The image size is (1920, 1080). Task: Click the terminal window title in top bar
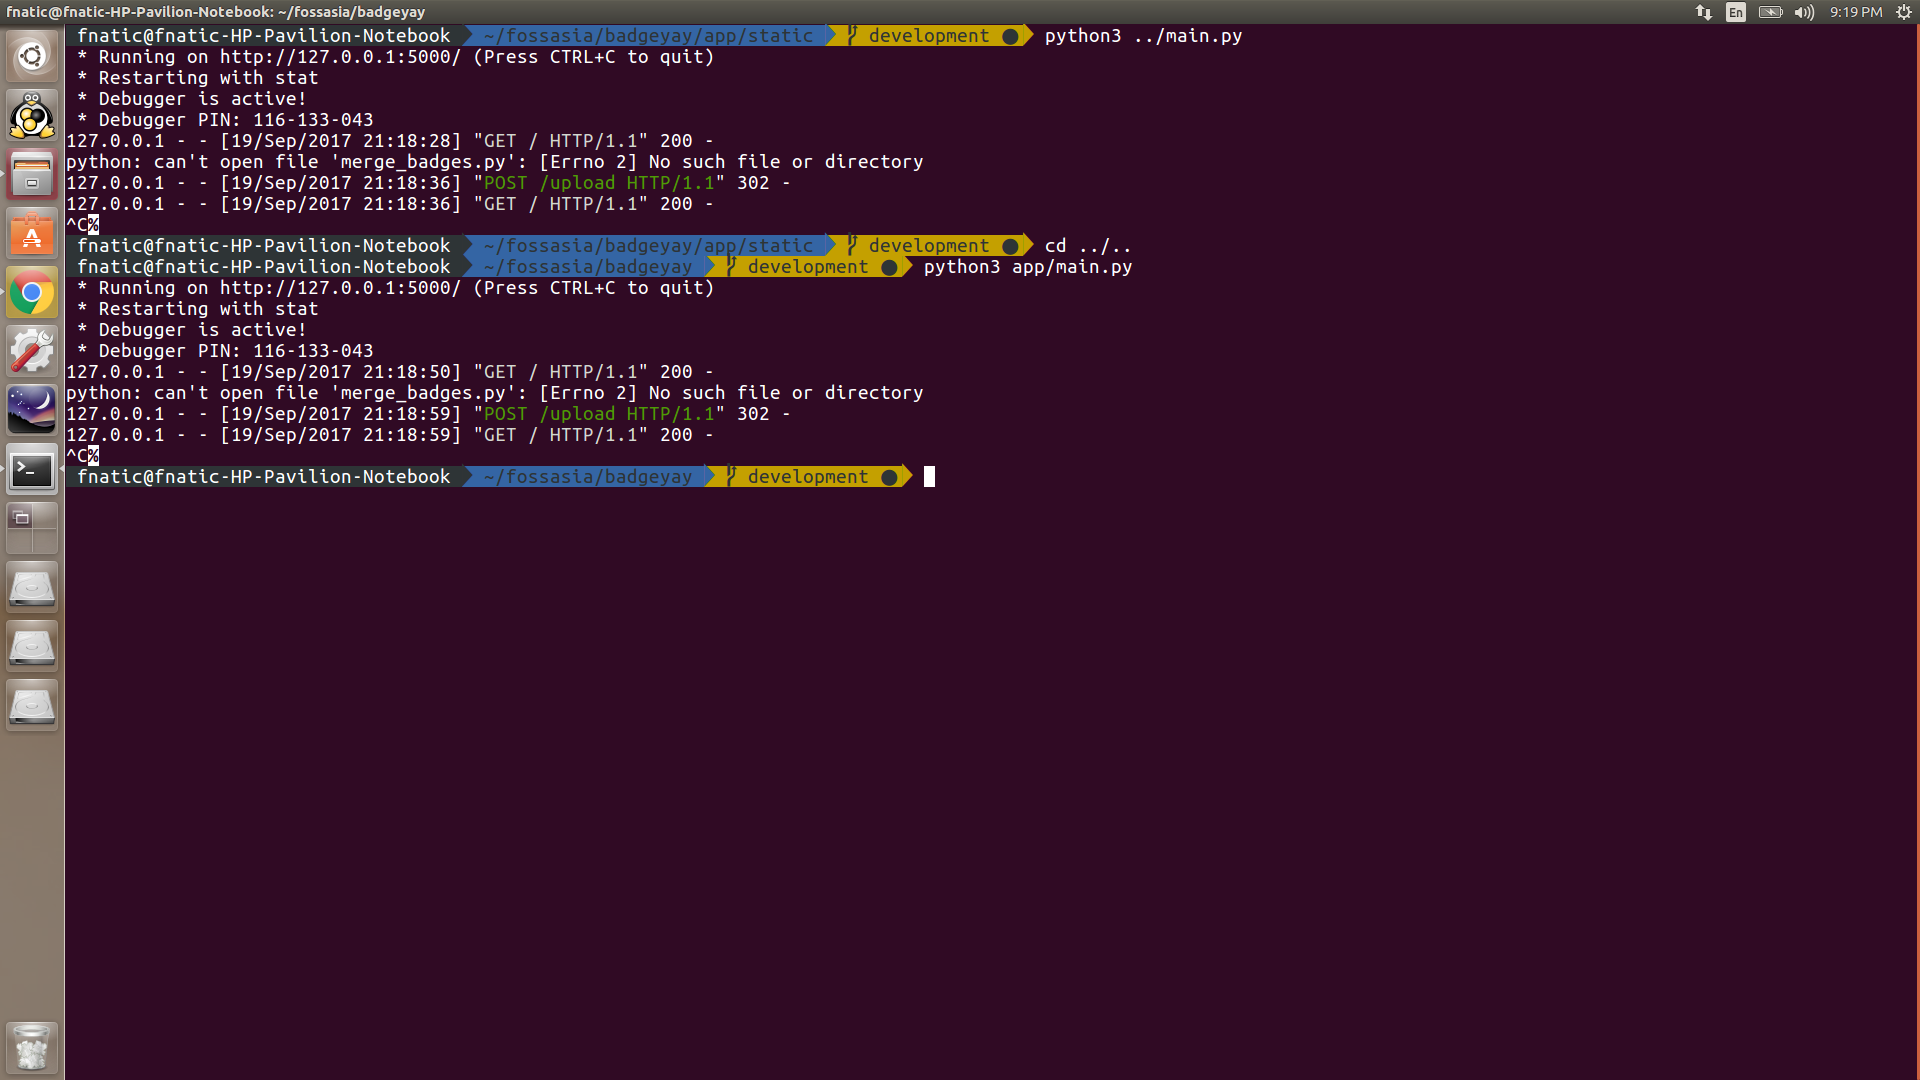coord(216,12)
